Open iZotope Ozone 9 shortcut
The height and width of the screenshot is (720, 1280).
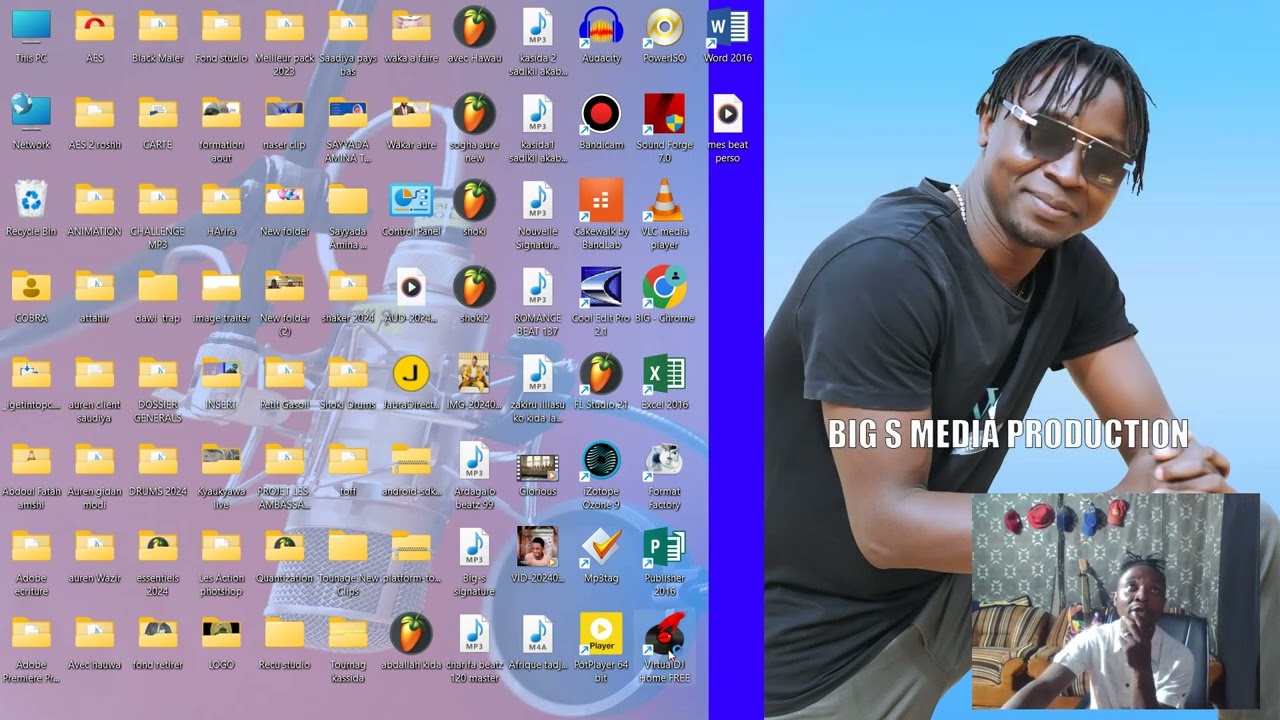click(601, 461)
